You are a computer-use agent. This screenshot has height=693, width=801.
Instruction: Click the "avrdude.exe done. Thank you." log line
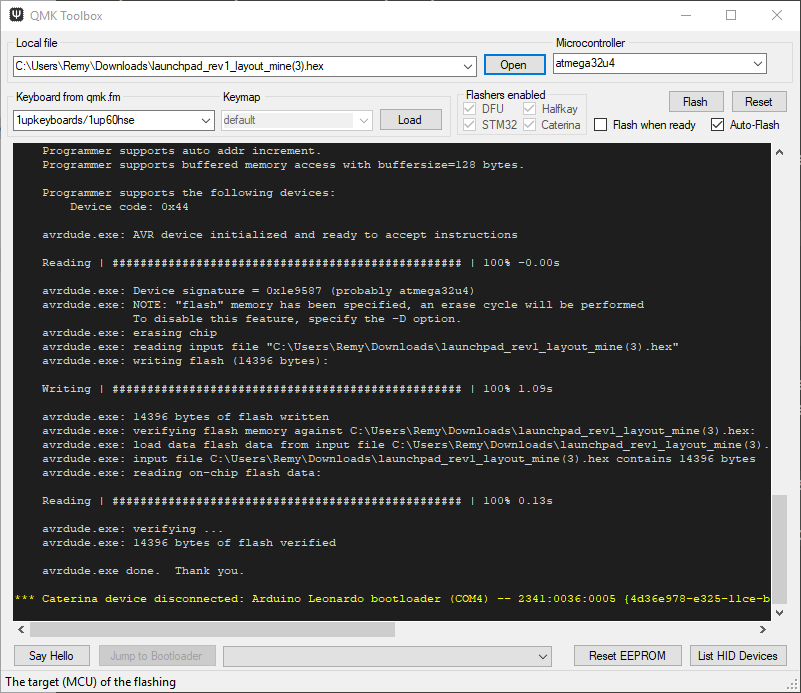pyautogui.click(x=143, y=570)
